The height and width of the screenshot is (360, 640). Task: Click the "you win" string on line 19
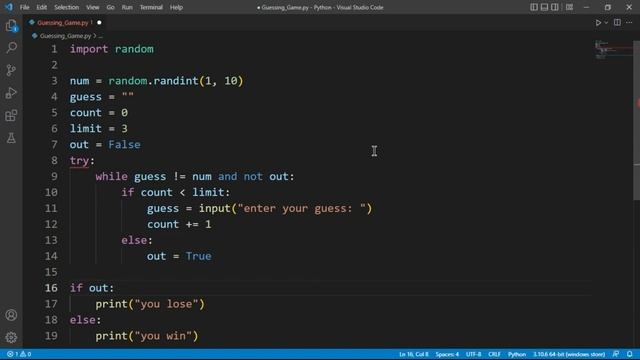pyautogui.click(x=163, y=336)
